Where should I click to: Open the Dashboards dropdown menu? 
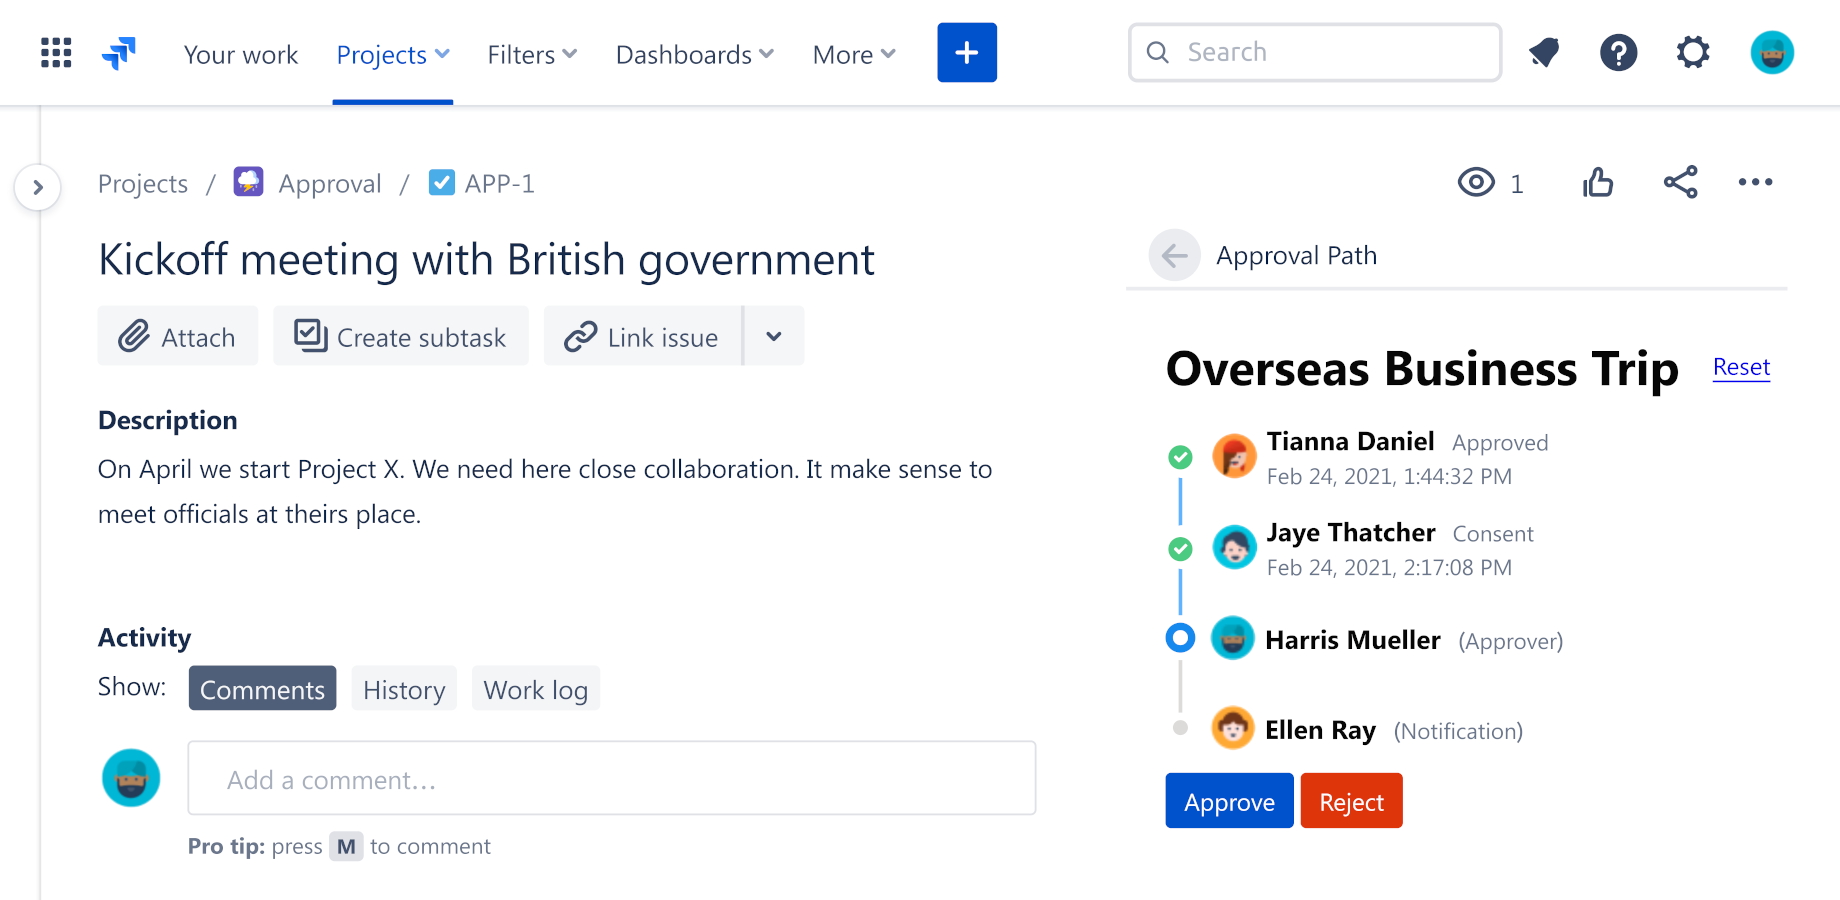point(695,54)
